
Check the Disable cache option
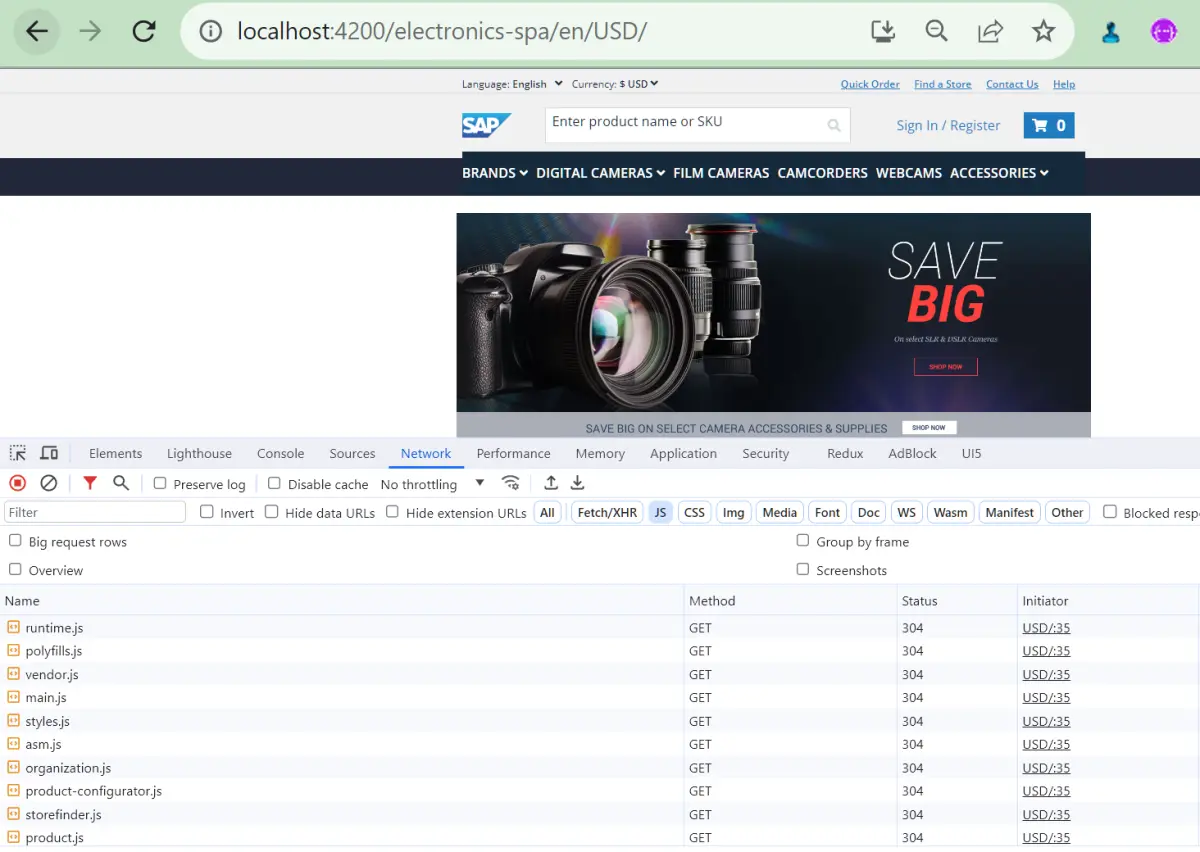pyautogui.click(x=274, y=483)
